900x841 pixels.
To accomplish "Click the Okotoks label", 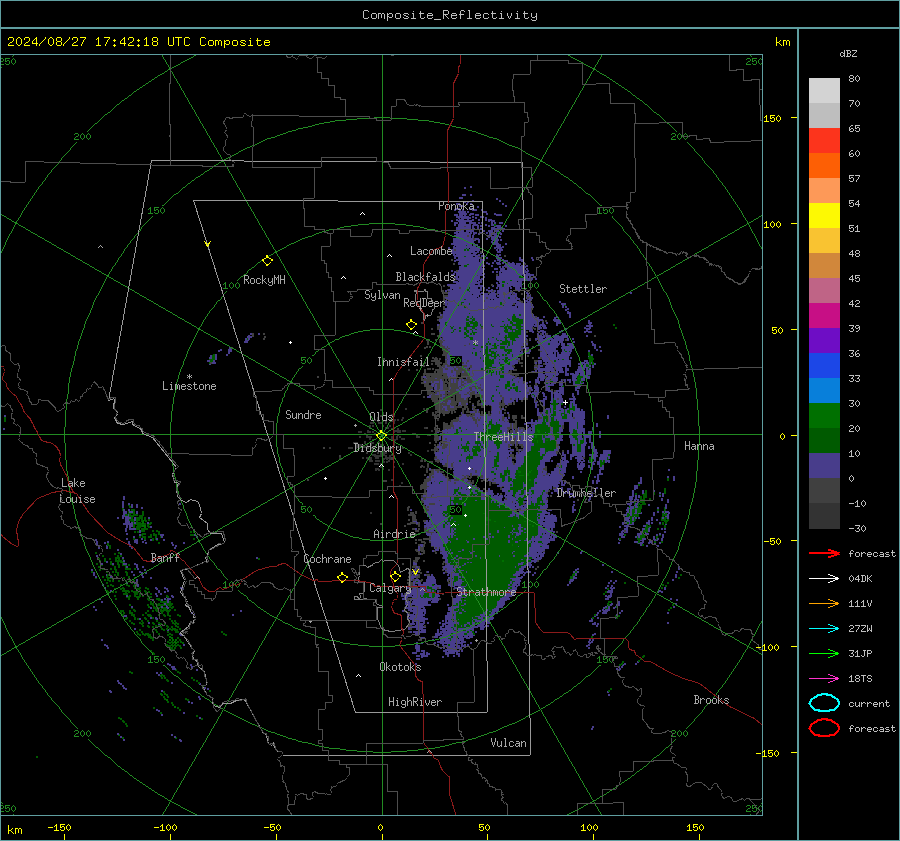I will pyautogui.click(x=400, y=666).
